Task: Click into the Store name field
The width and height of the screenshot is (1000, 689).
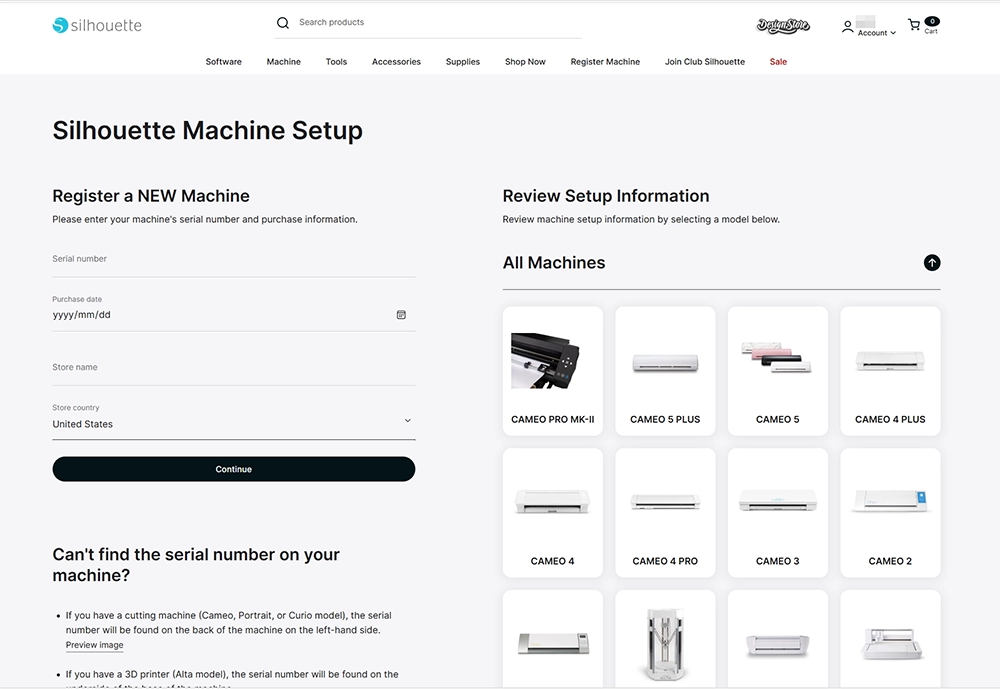Action: point(233,368)
